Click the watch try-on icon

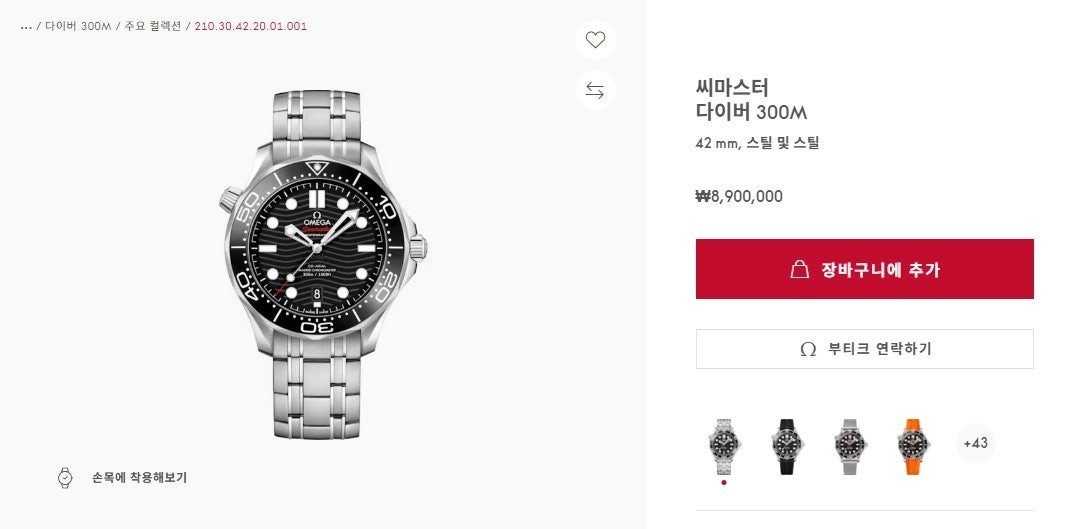[x=65, y=478]
